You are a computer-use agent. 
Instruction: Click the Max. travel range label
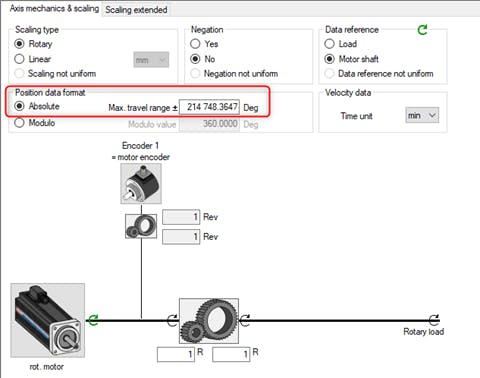click(x=143, y=108)
